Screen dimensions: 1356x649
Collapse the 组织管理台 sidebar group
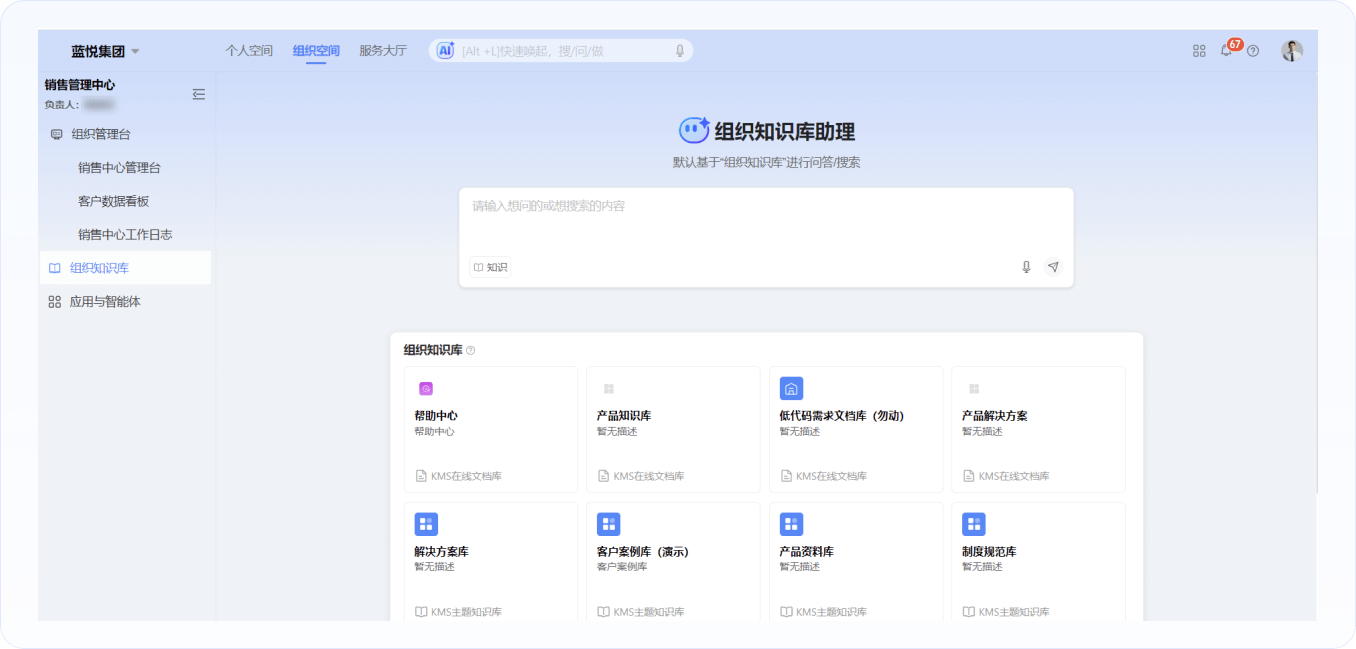101,134
